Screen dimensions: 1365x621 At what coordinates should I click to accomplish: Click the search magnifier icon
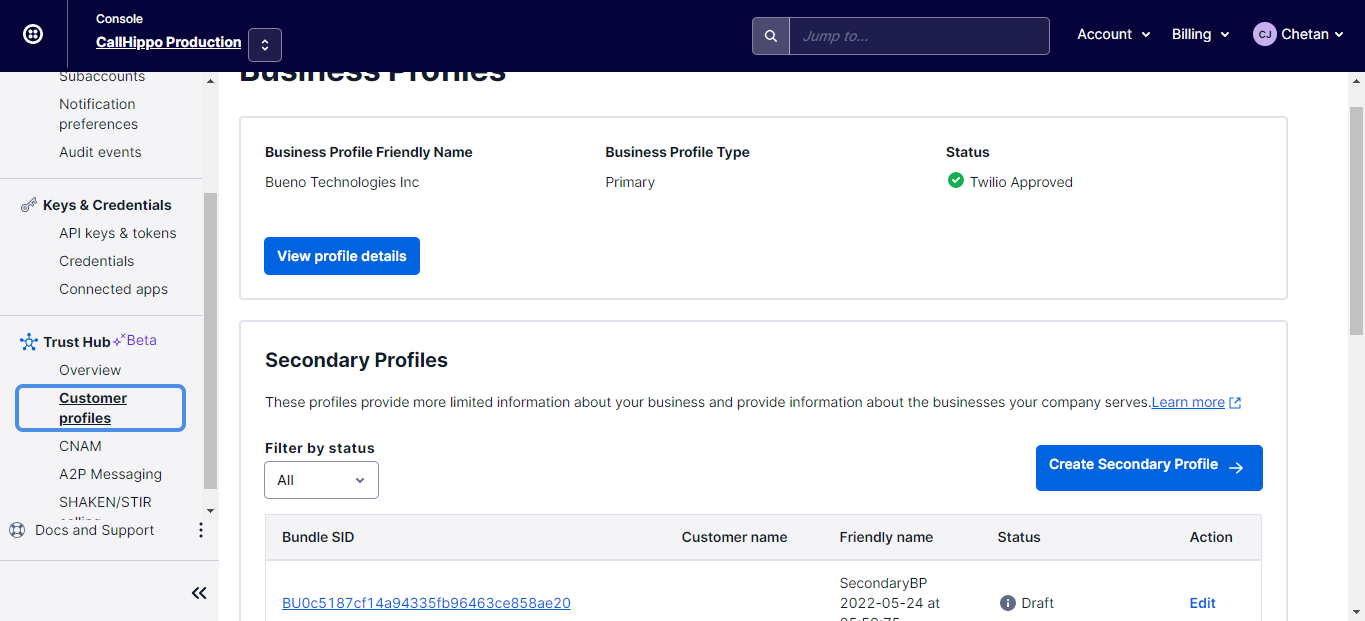(x=771, y=36)
